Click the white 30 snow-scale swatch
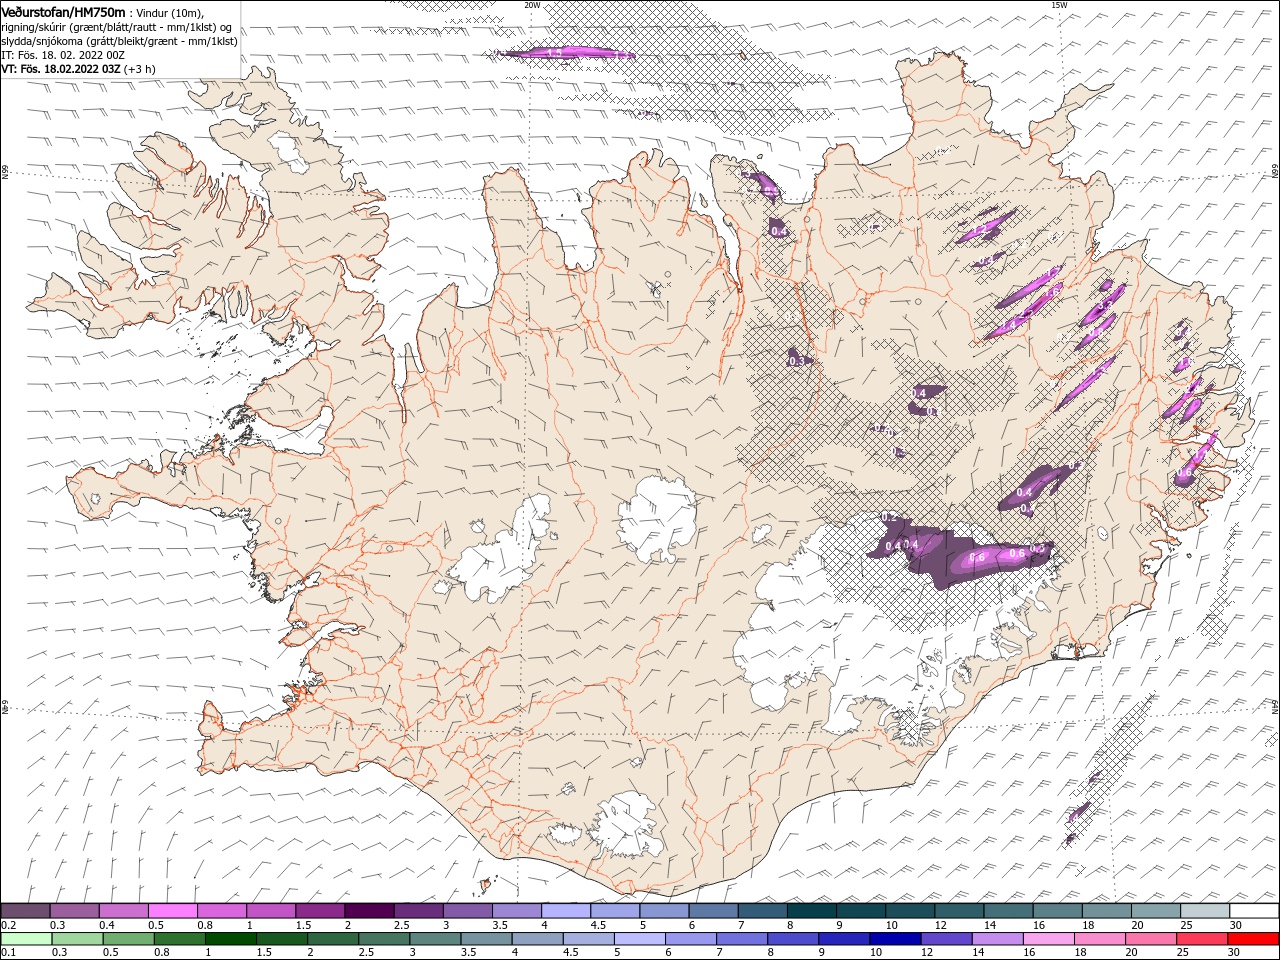The width and height of the screenshot is (1280, 960). 1254,911
